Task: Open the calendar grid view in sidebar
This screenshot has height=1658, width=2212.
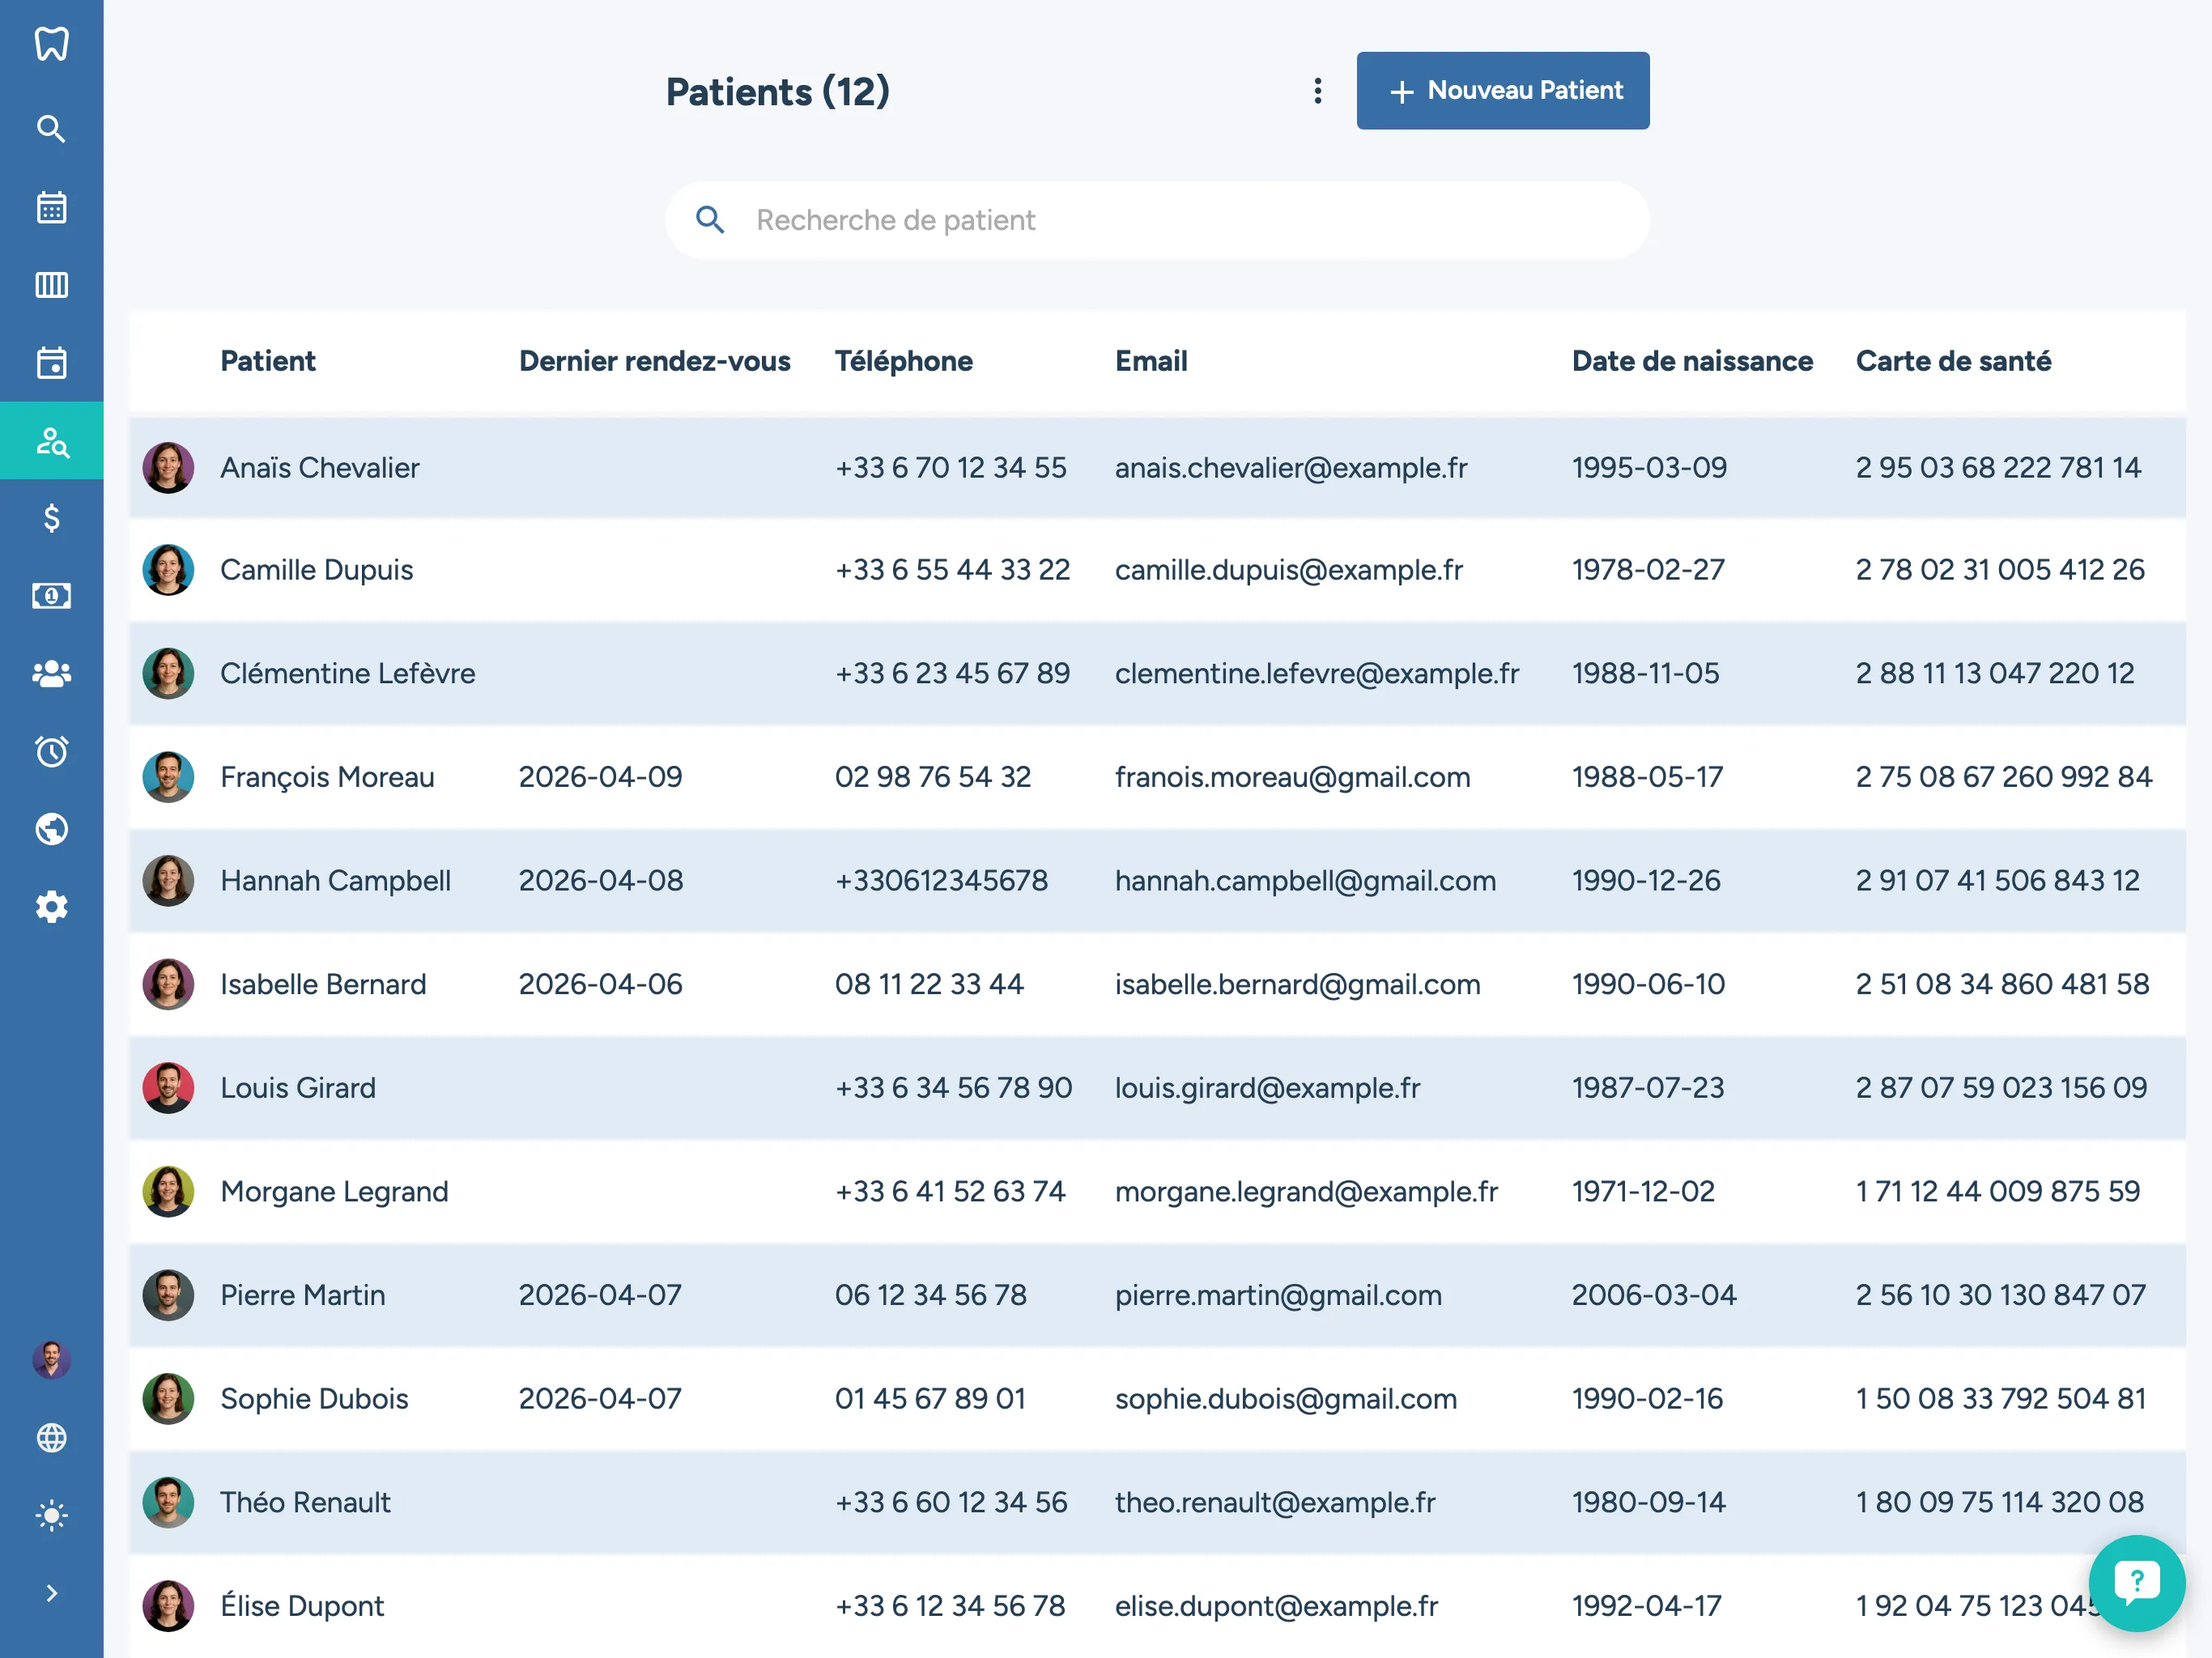Action: pyautogui.click(x=51, y=207)
